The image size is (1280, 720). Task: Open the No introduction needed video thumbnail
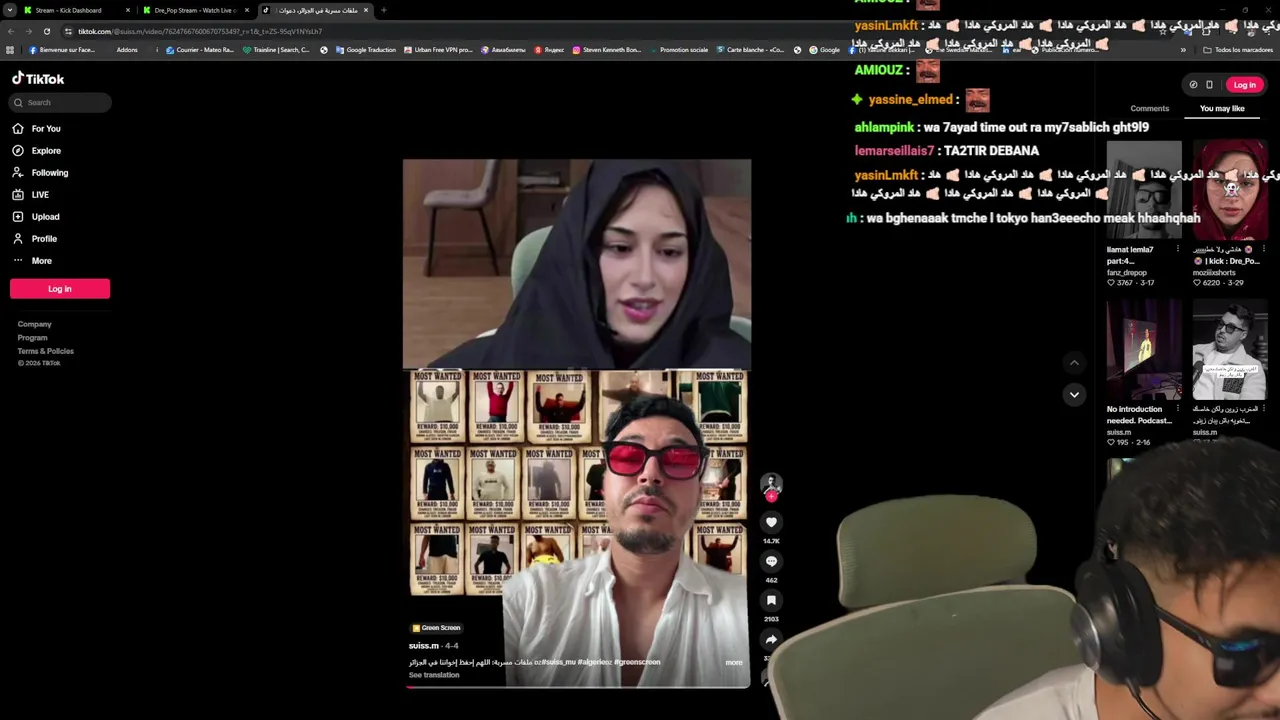1144,351
